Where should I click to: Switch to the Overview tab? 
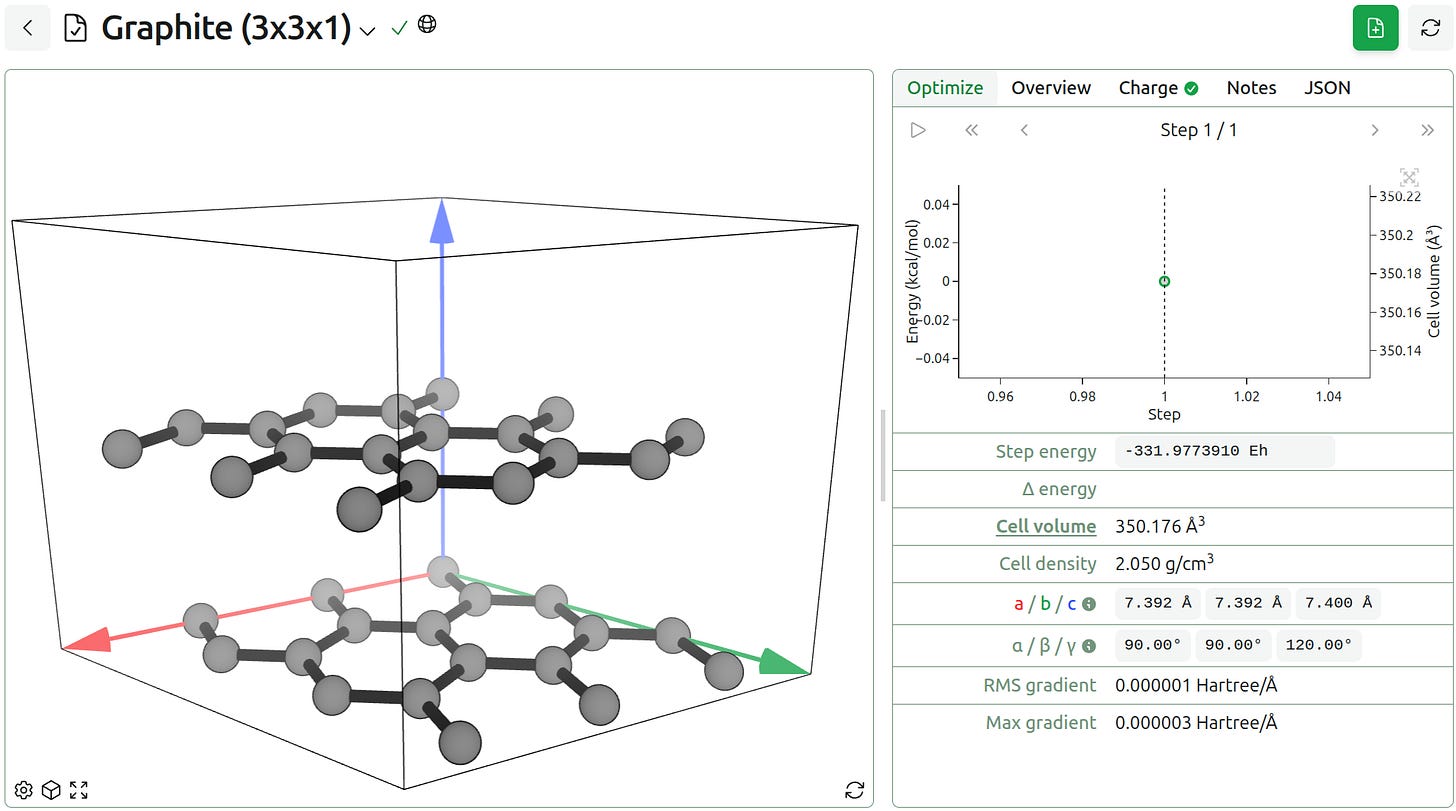tap(1051, 88)
